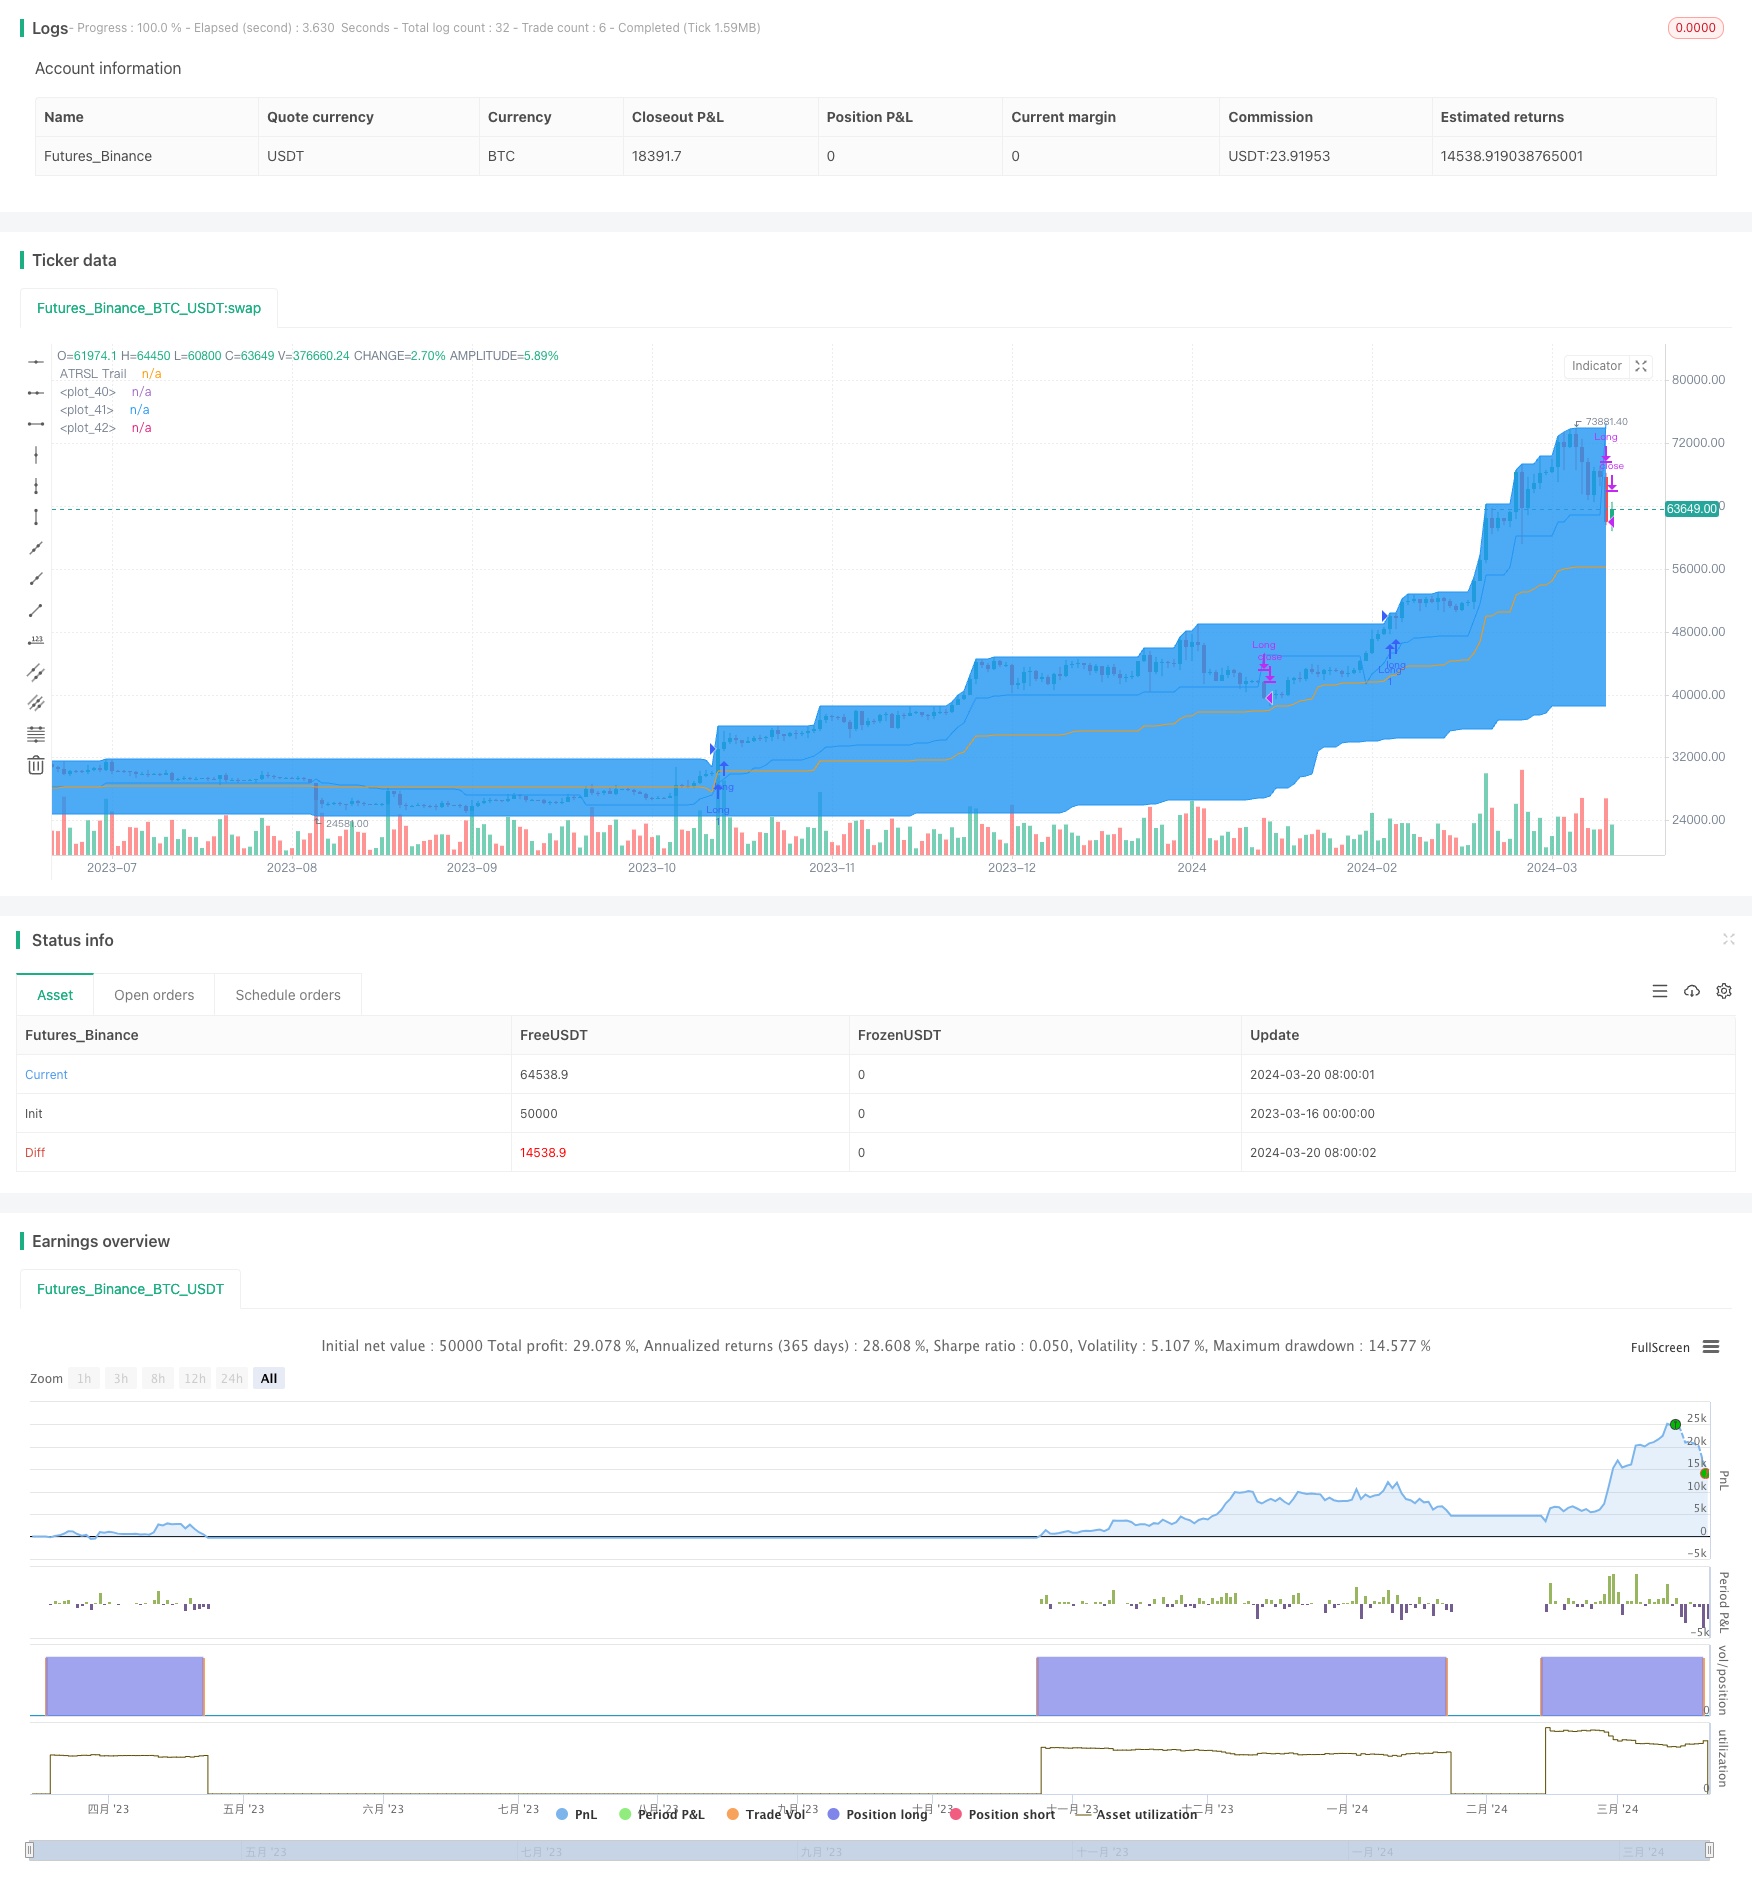The image size is (1752, 1890).
Task: Set zoom range to 1h
Action: pos(84,1378)
